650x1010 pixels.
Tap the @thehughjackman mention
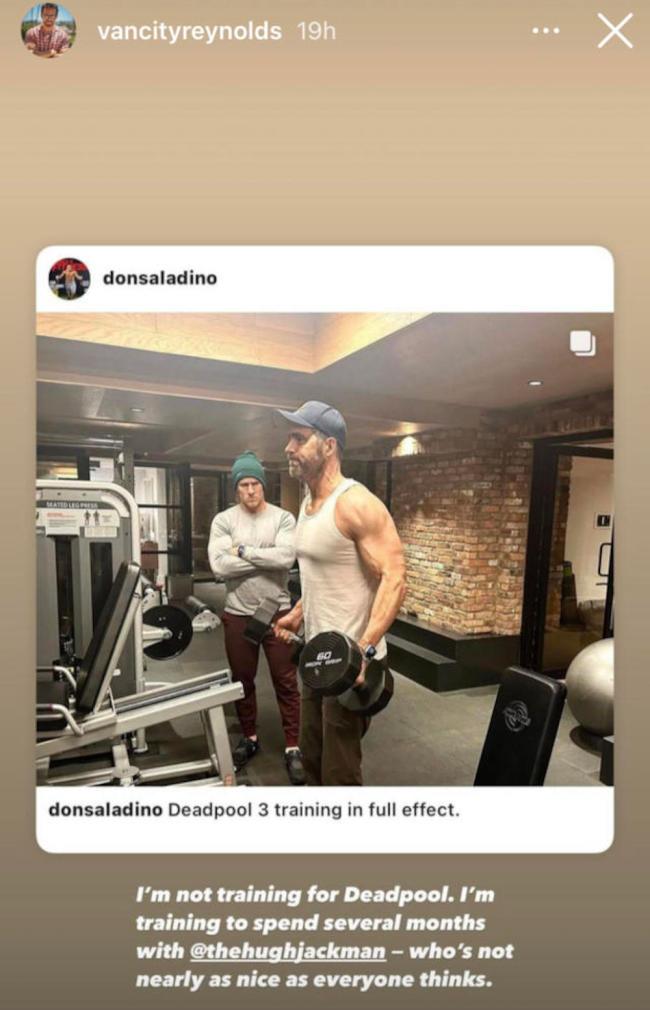(x=287, y=951)
